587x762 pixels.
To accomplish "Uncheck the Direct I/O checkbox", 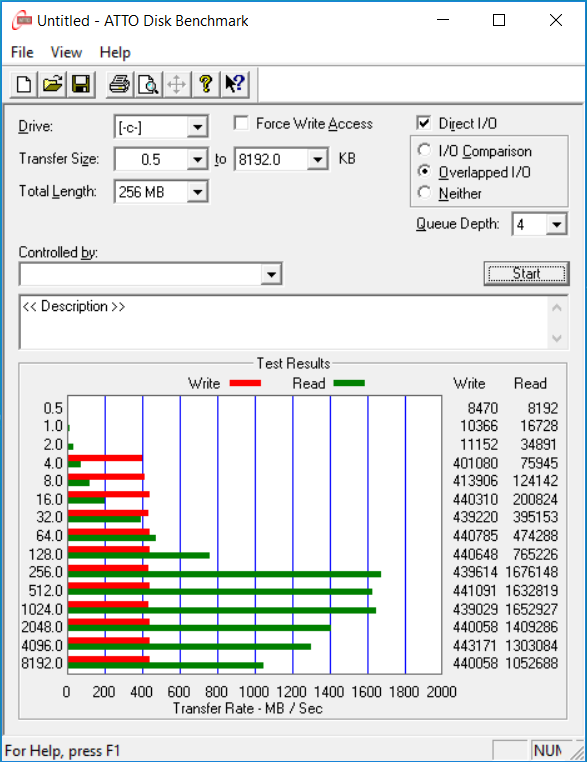I will tap(424, 123).
